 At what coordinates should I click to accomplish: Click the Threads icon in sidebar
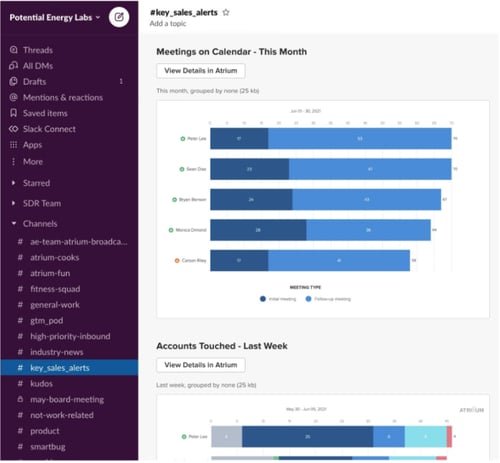point(13,50)
